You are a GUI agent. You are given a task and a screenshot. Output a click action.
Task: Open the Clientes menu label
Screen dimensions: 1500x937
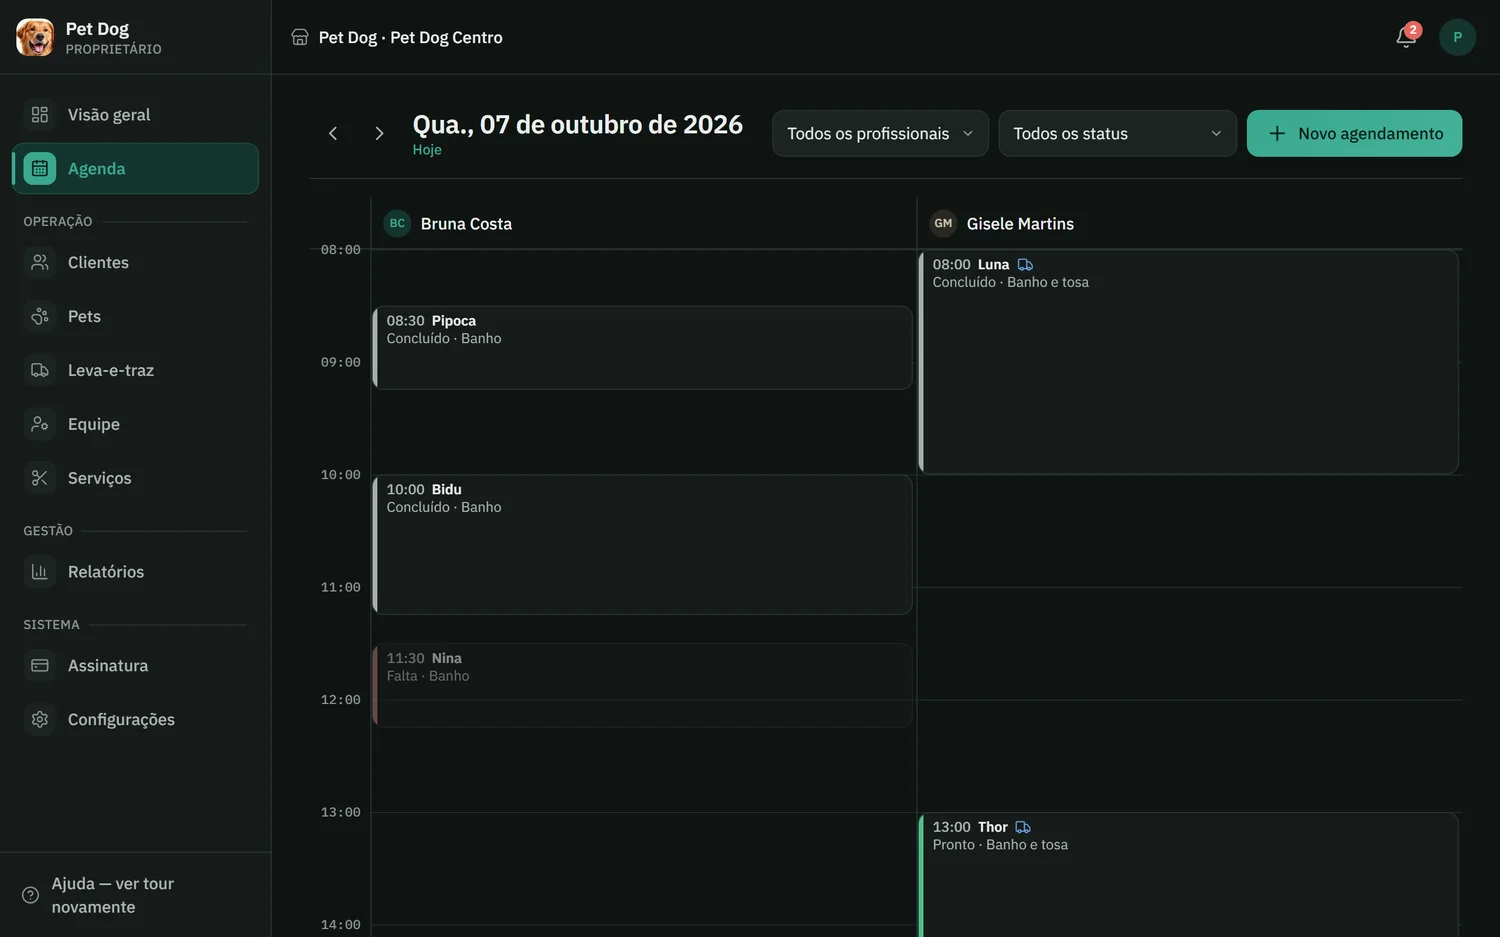pyautogui.click(x=98, y=262)
